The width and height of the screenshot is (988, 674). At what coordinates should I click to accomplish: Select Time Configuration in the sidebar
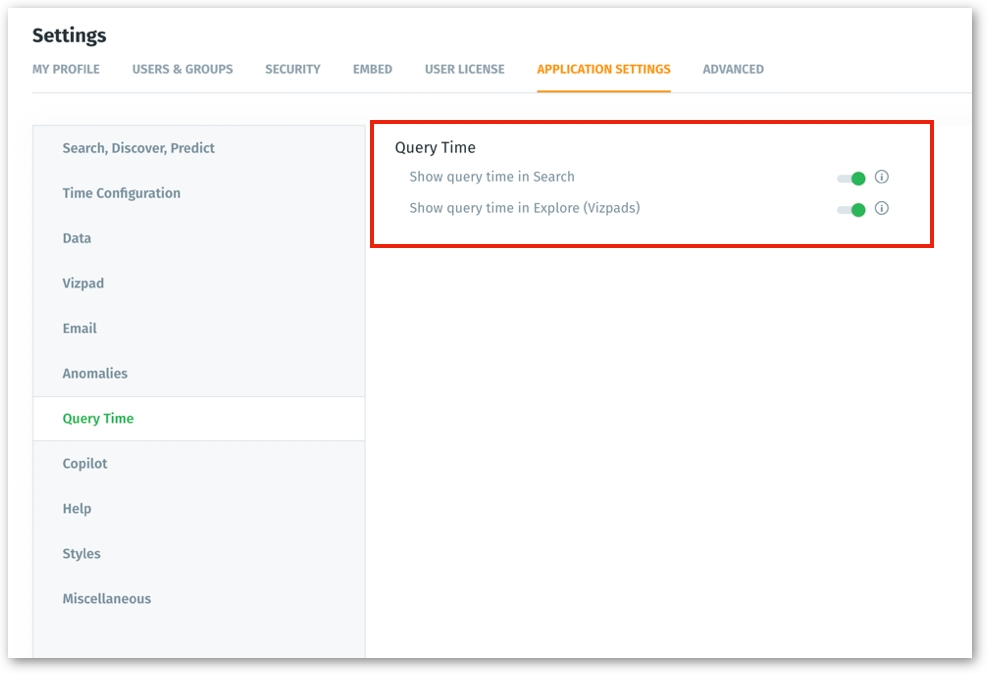(121, 193)
